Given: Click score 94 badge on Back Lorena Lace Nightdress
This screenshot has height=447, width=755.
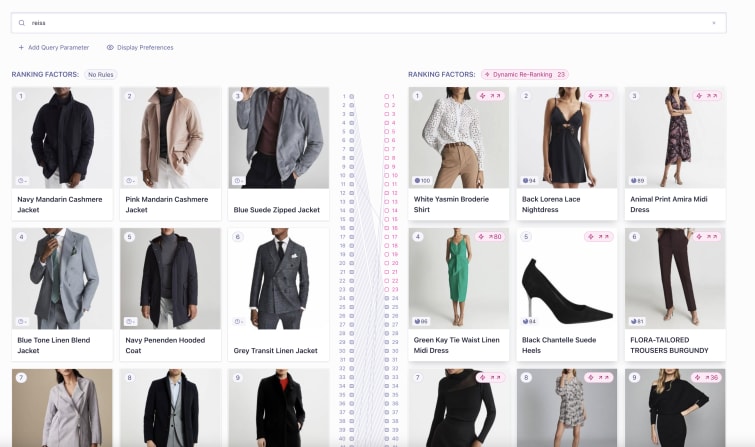Looking at the screenshot, I should 529,181.
